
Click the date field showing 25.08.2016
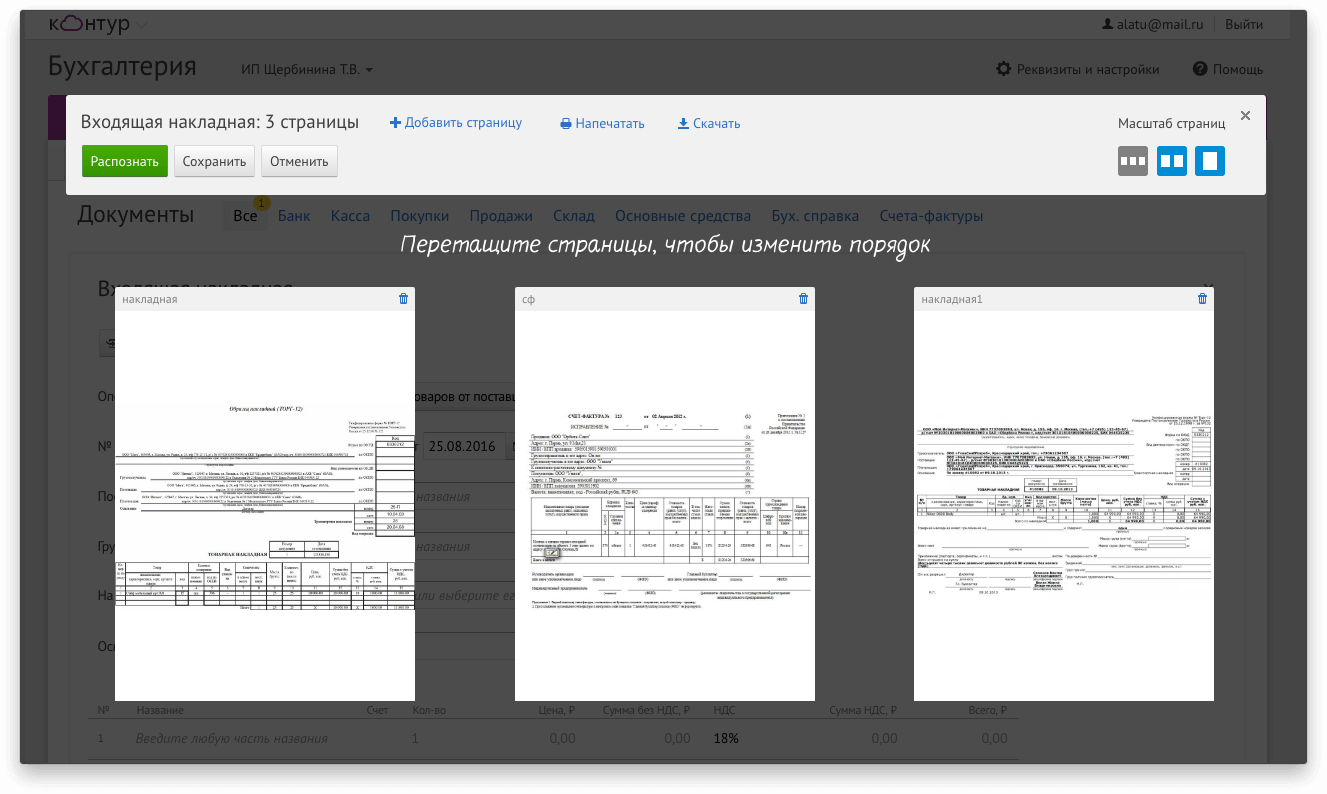(467, 446)
